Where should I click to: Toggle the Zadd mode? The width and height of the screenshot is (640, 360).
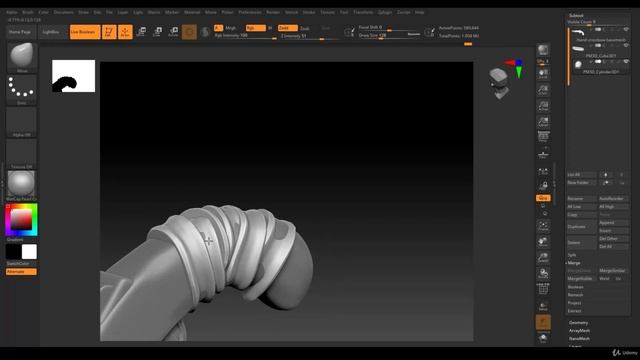288,28
